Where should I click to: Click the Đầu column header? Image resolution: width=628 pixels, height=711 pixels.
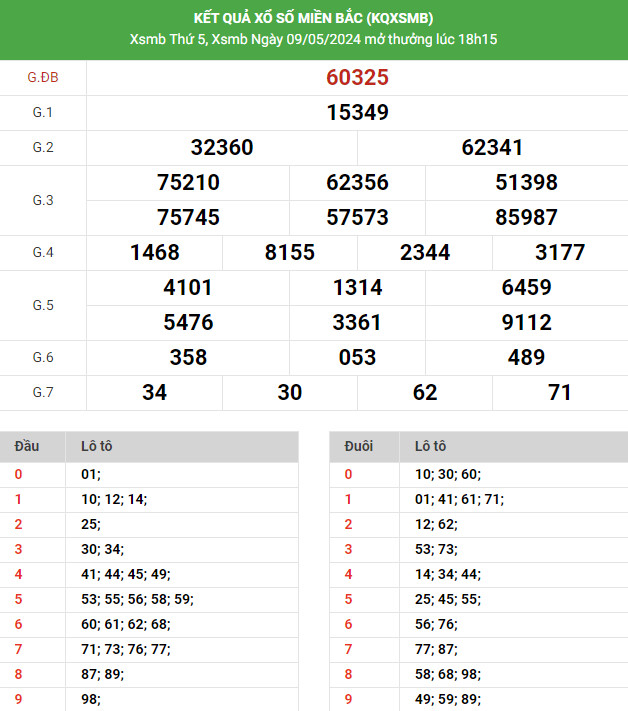27,446
